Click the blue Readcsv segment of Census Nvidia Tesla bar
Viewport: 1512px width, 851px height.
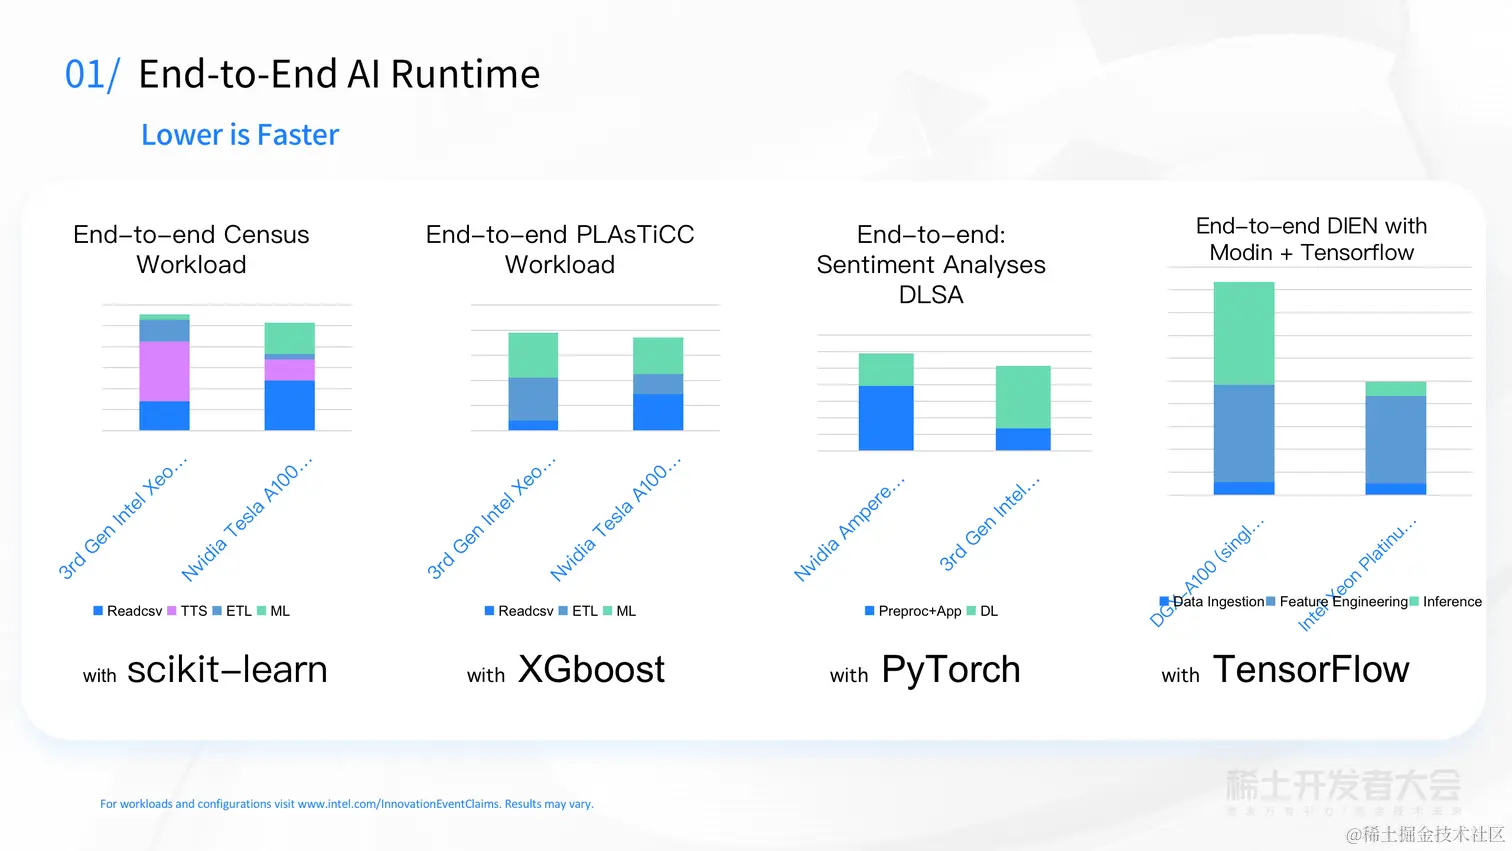(289, 406)
